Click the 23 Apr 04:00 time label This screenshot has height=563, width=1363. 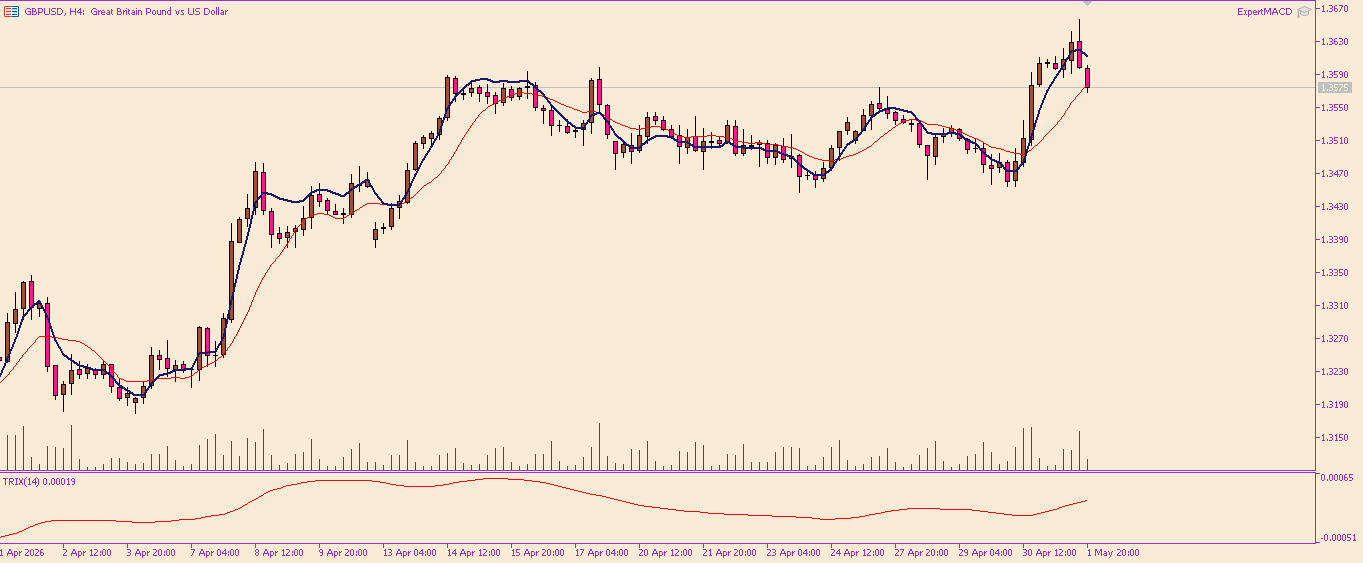[x=794, y=552]
